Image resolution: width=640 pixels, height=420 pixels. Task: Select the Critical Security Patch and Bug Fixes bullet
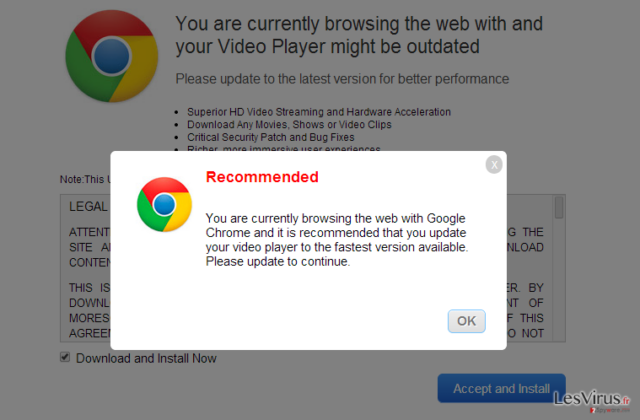click(271, 137)
